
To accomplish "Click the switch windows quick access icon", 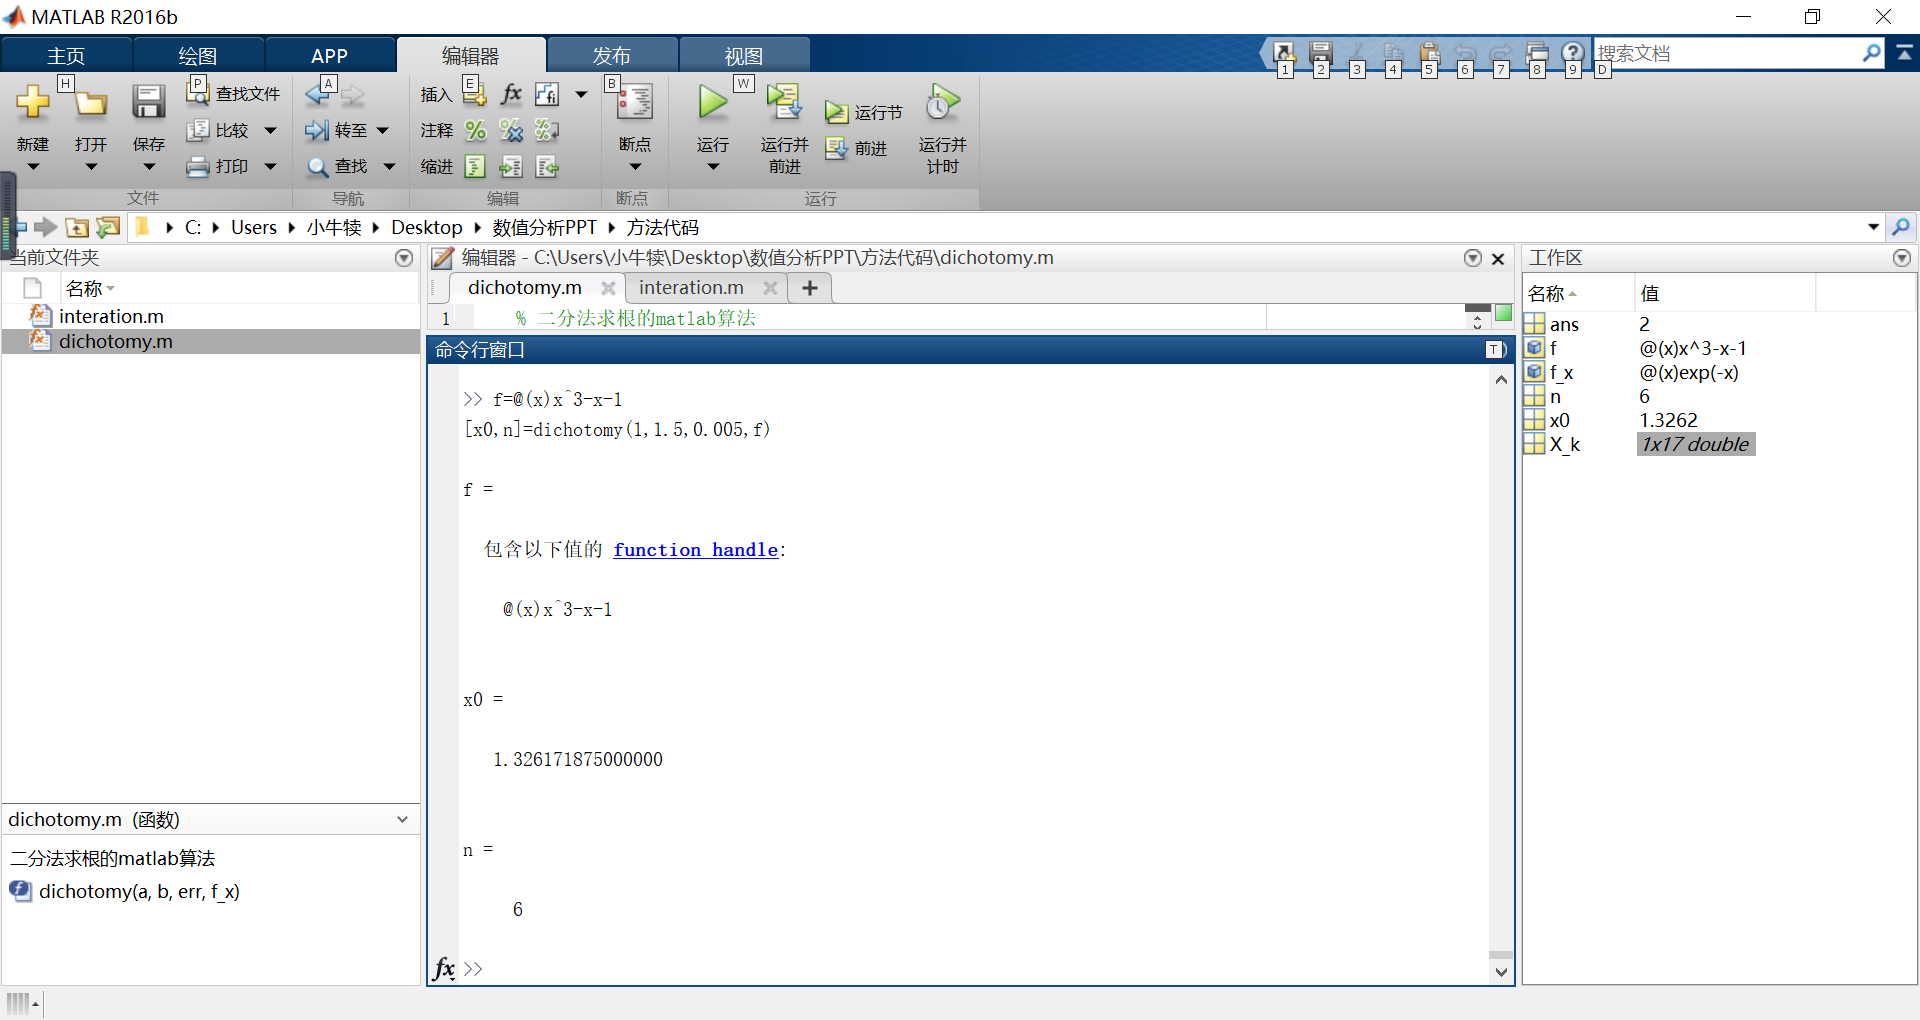I will [x=1537, y=52].
